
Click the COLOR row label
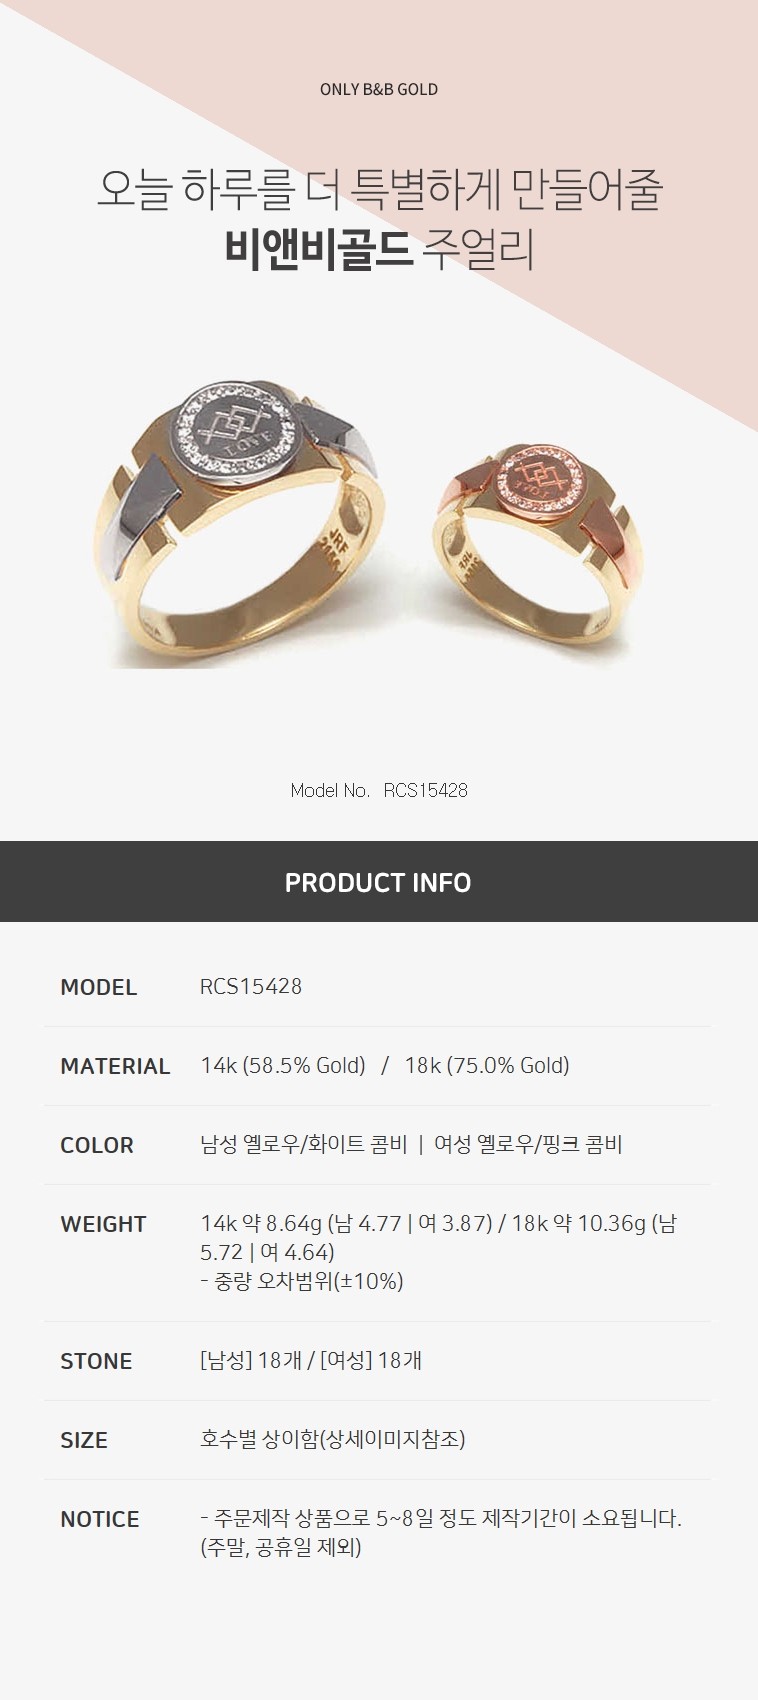click(97, 1145)
